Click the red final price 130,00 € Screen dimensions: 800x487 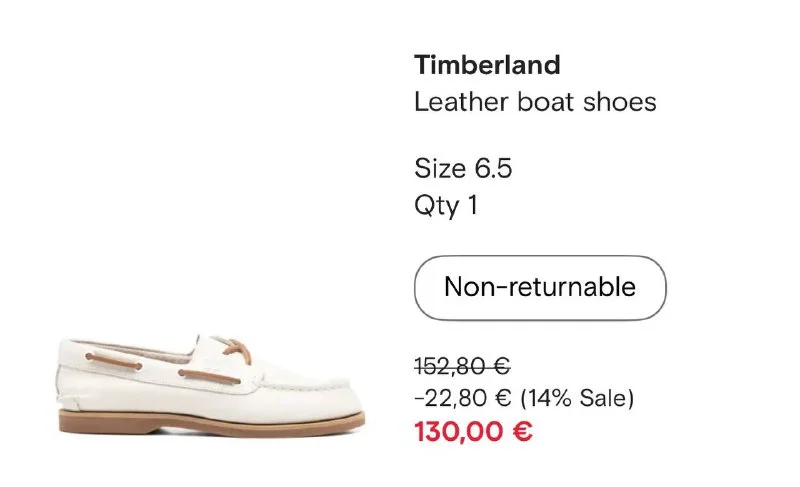[473, 433]
